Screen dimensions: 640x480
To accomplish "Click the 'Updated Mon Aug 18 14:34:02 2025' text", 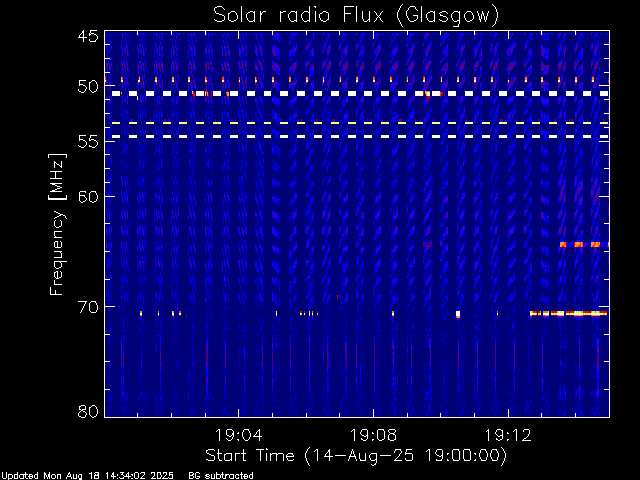I will click(87, 476).
